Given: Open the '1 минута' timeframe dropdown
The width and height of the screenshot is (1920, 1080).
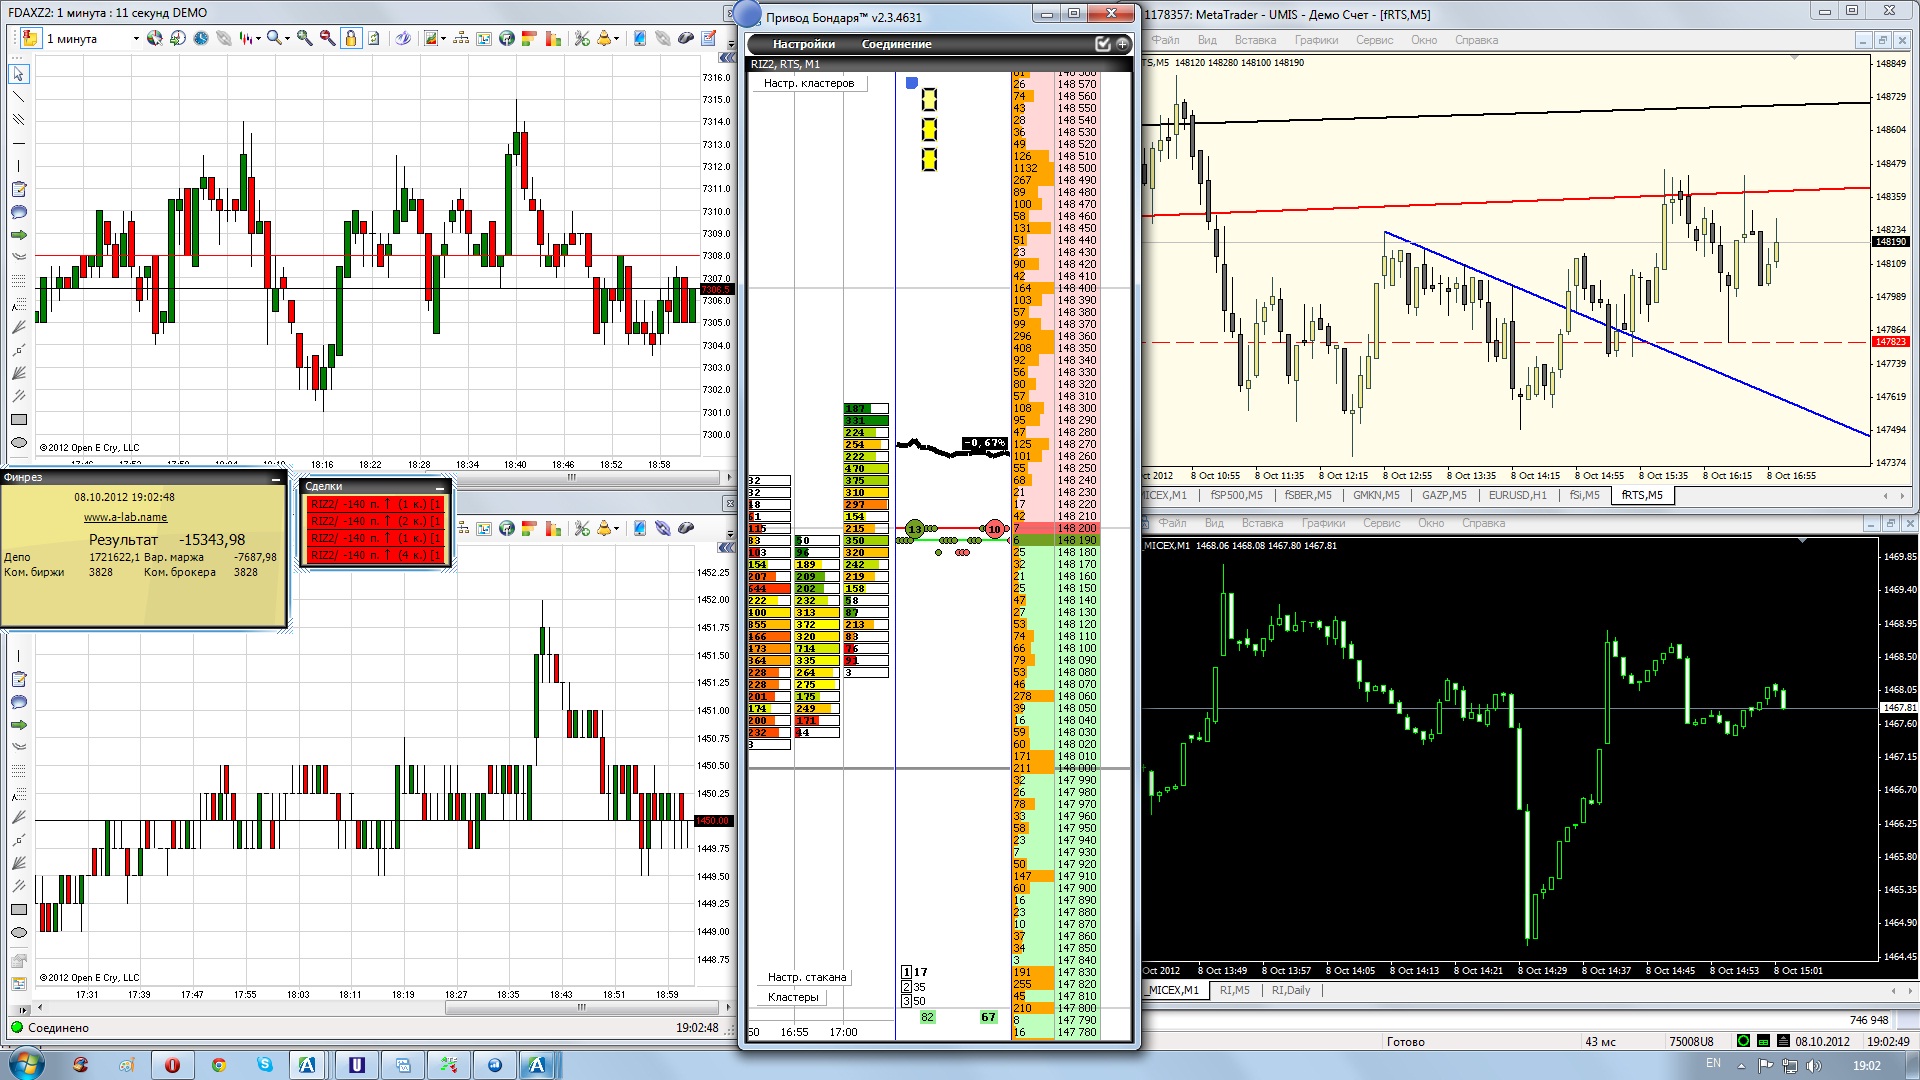Looking at the screenshot, I should pos(136,39).
